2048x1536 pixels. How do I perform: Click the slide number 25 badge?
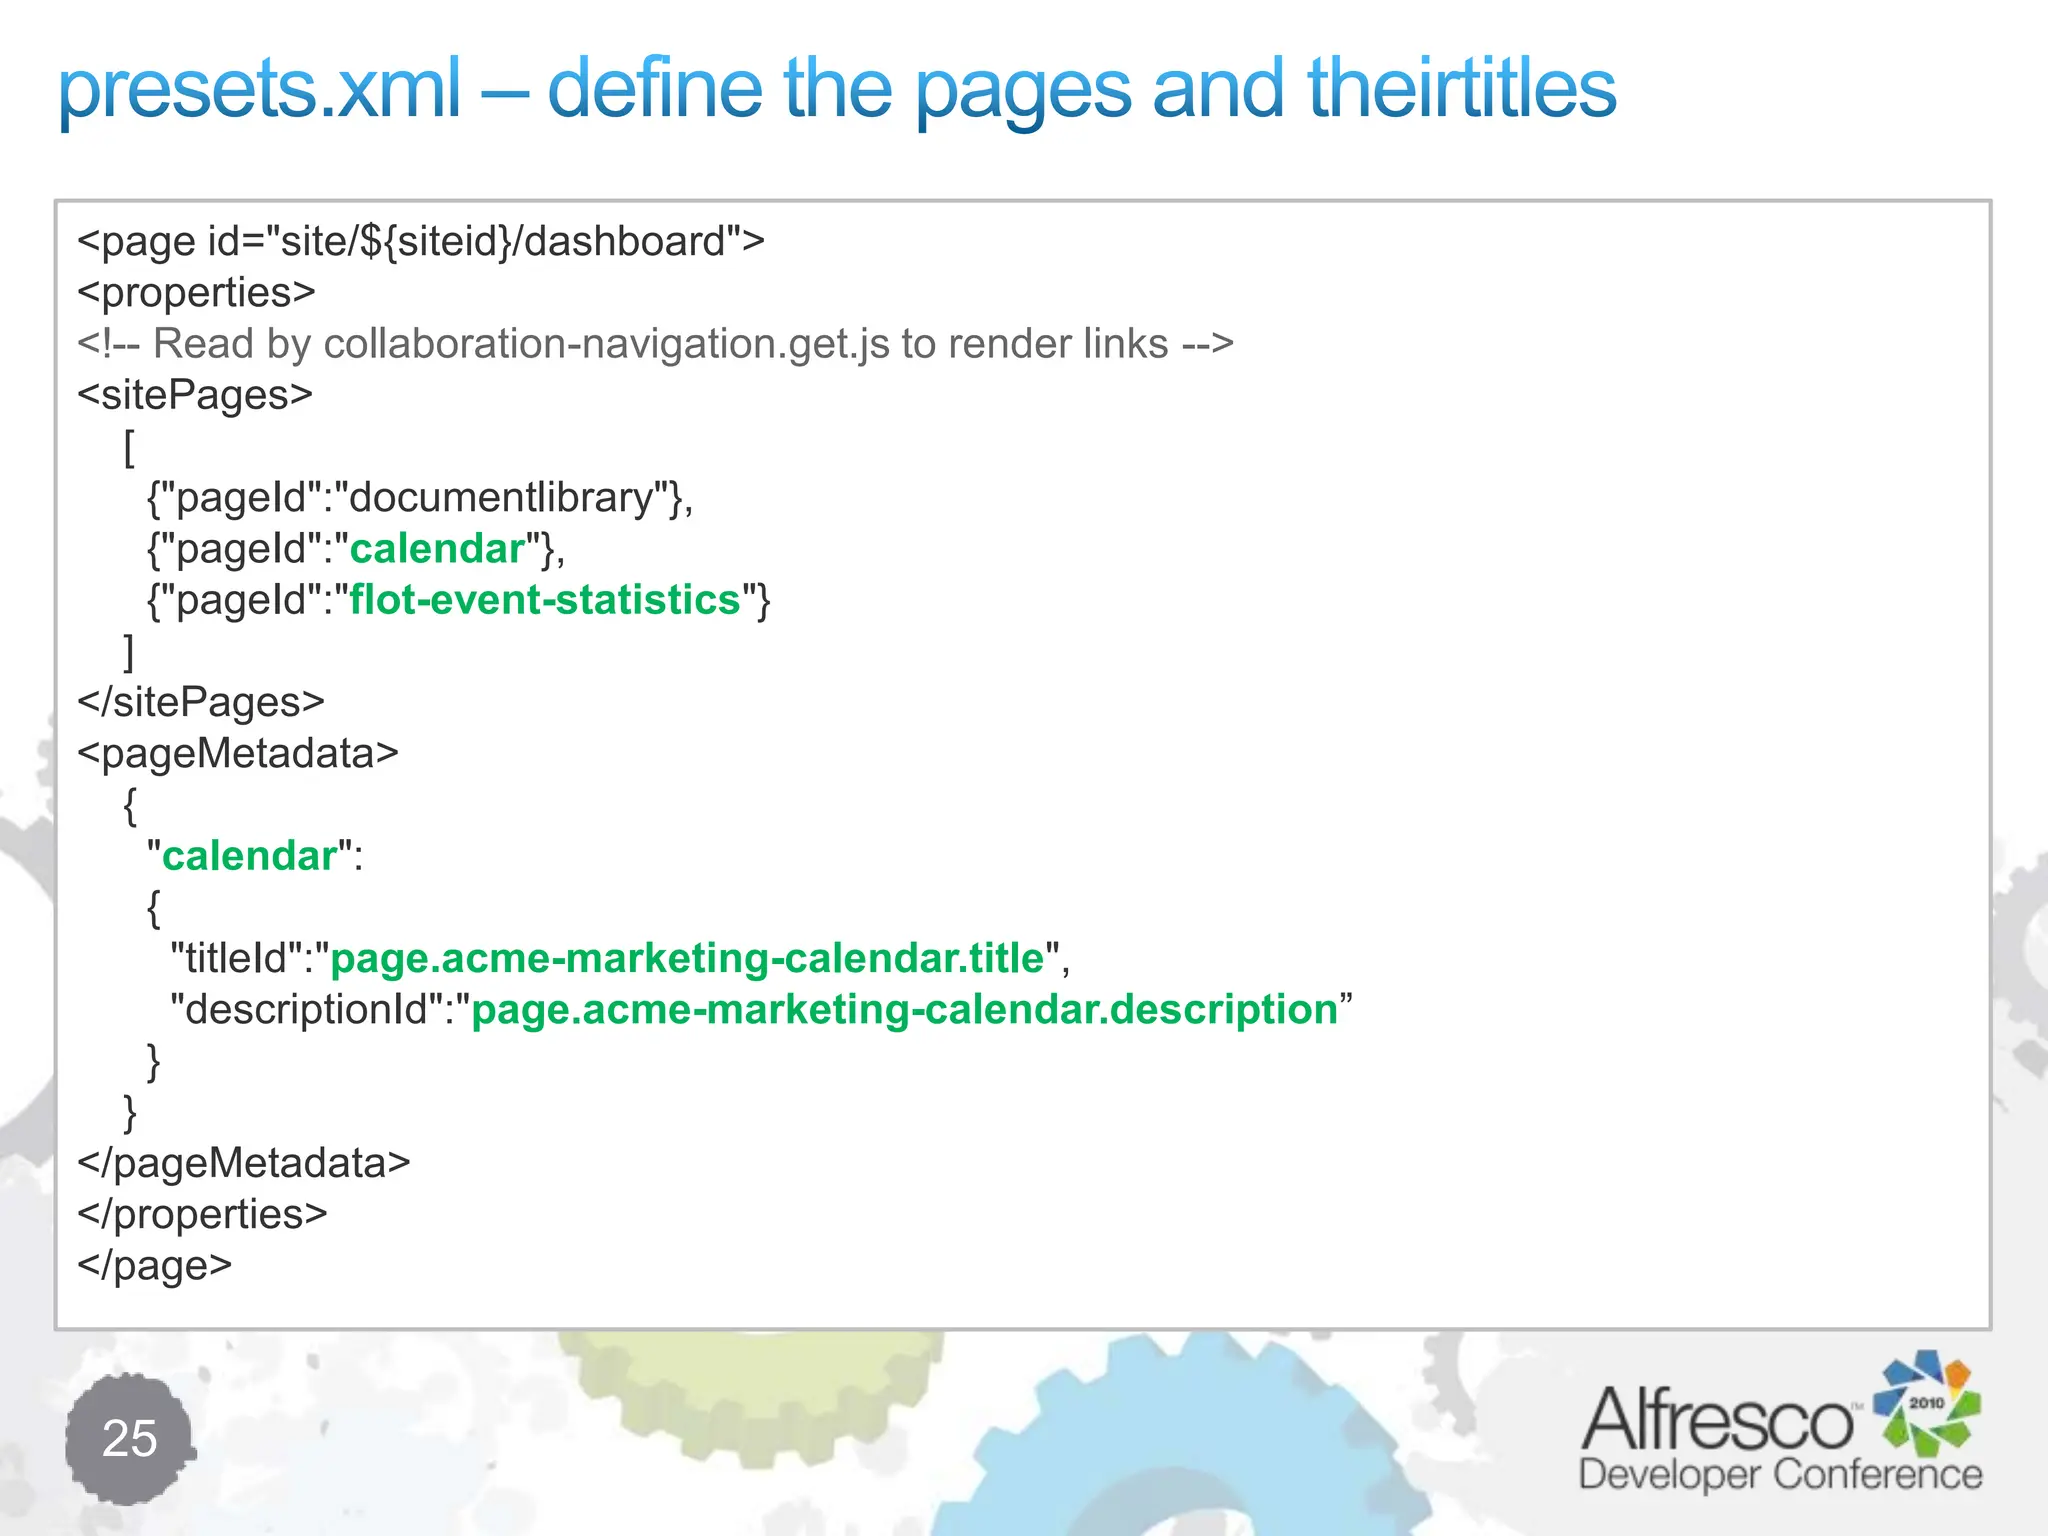tap(130, 1438)
